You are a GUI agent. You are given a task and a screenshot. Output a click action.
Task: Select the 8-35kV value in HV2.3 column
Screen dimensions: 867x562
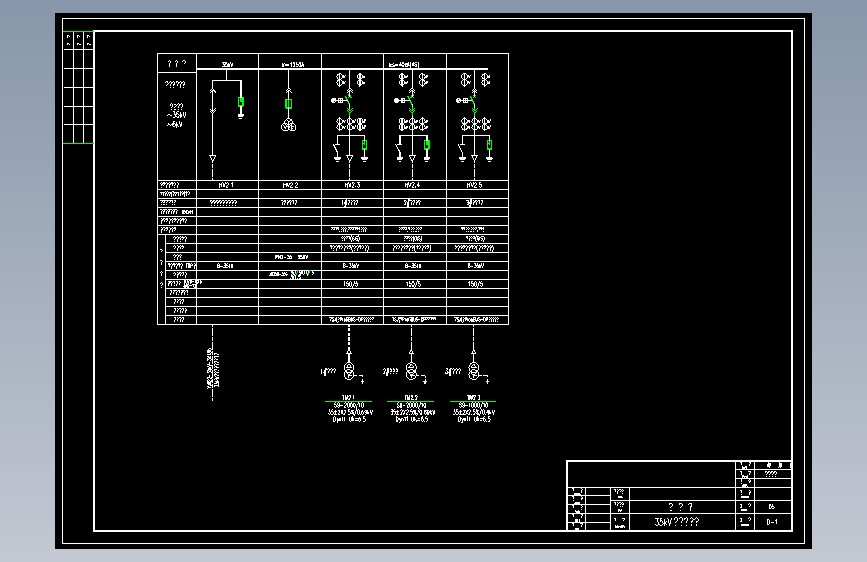[351, 266]
